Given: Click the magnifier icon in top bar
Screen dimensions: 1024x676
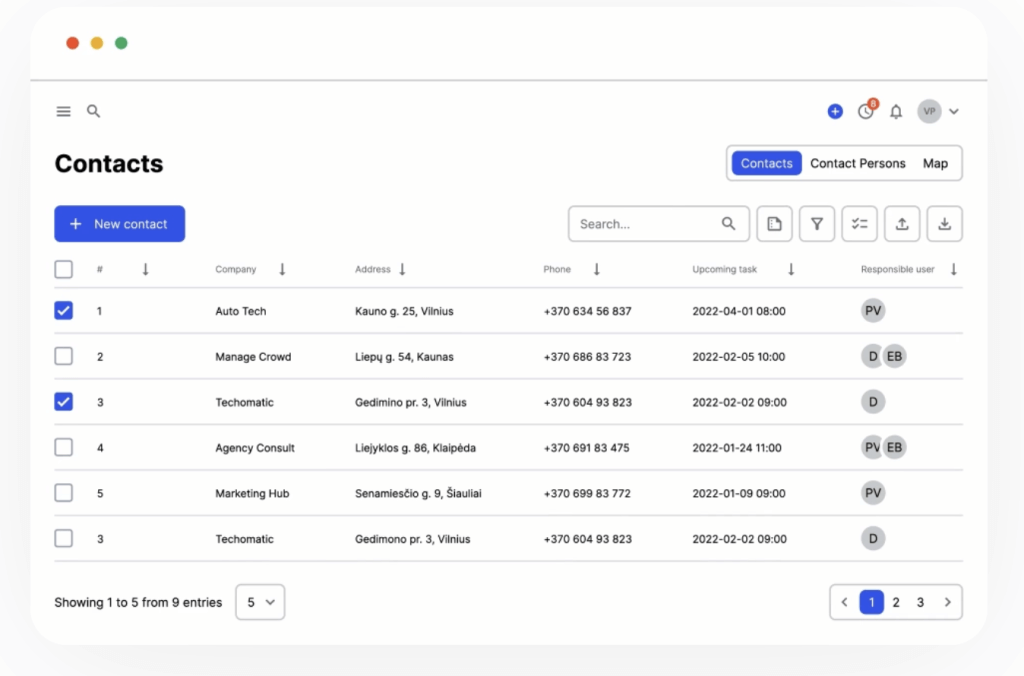Looking at the screenshot, I should click(x=93, y=111).
